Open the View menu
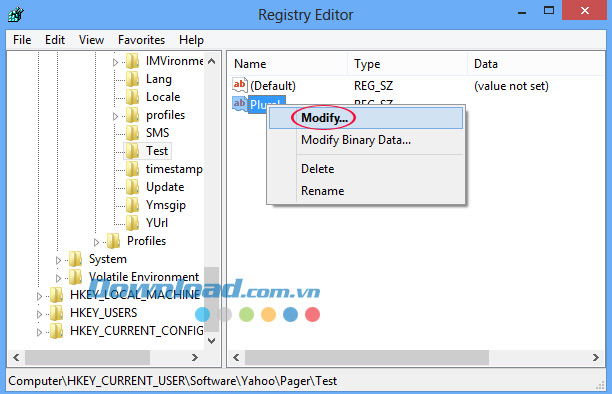The height and width of the screenshot is (394, 612). tap(91, 40)
